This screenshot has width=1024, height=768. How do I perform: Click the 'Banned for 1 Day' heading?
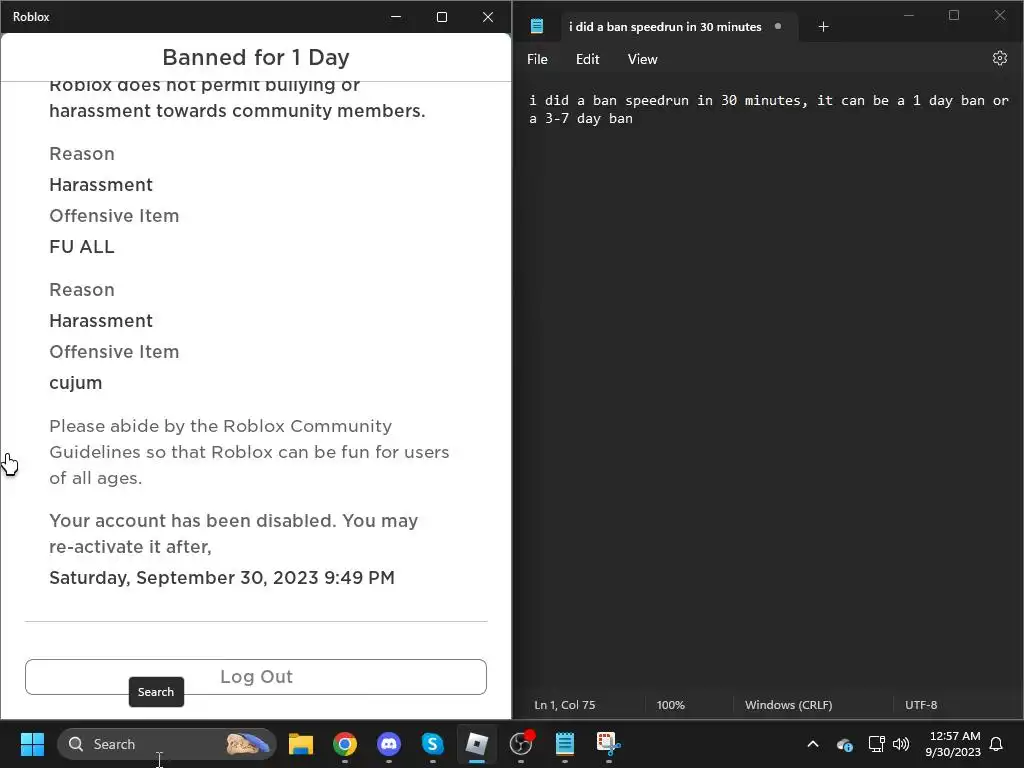pos(256,57)
